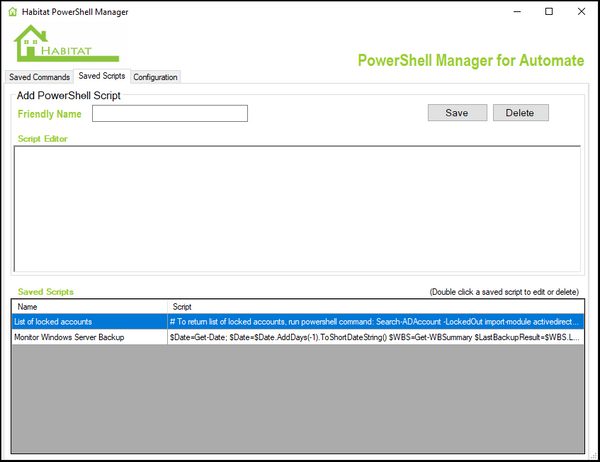Click the $Date=Get-Date script cell
The image size is (600, 462).
376,337
